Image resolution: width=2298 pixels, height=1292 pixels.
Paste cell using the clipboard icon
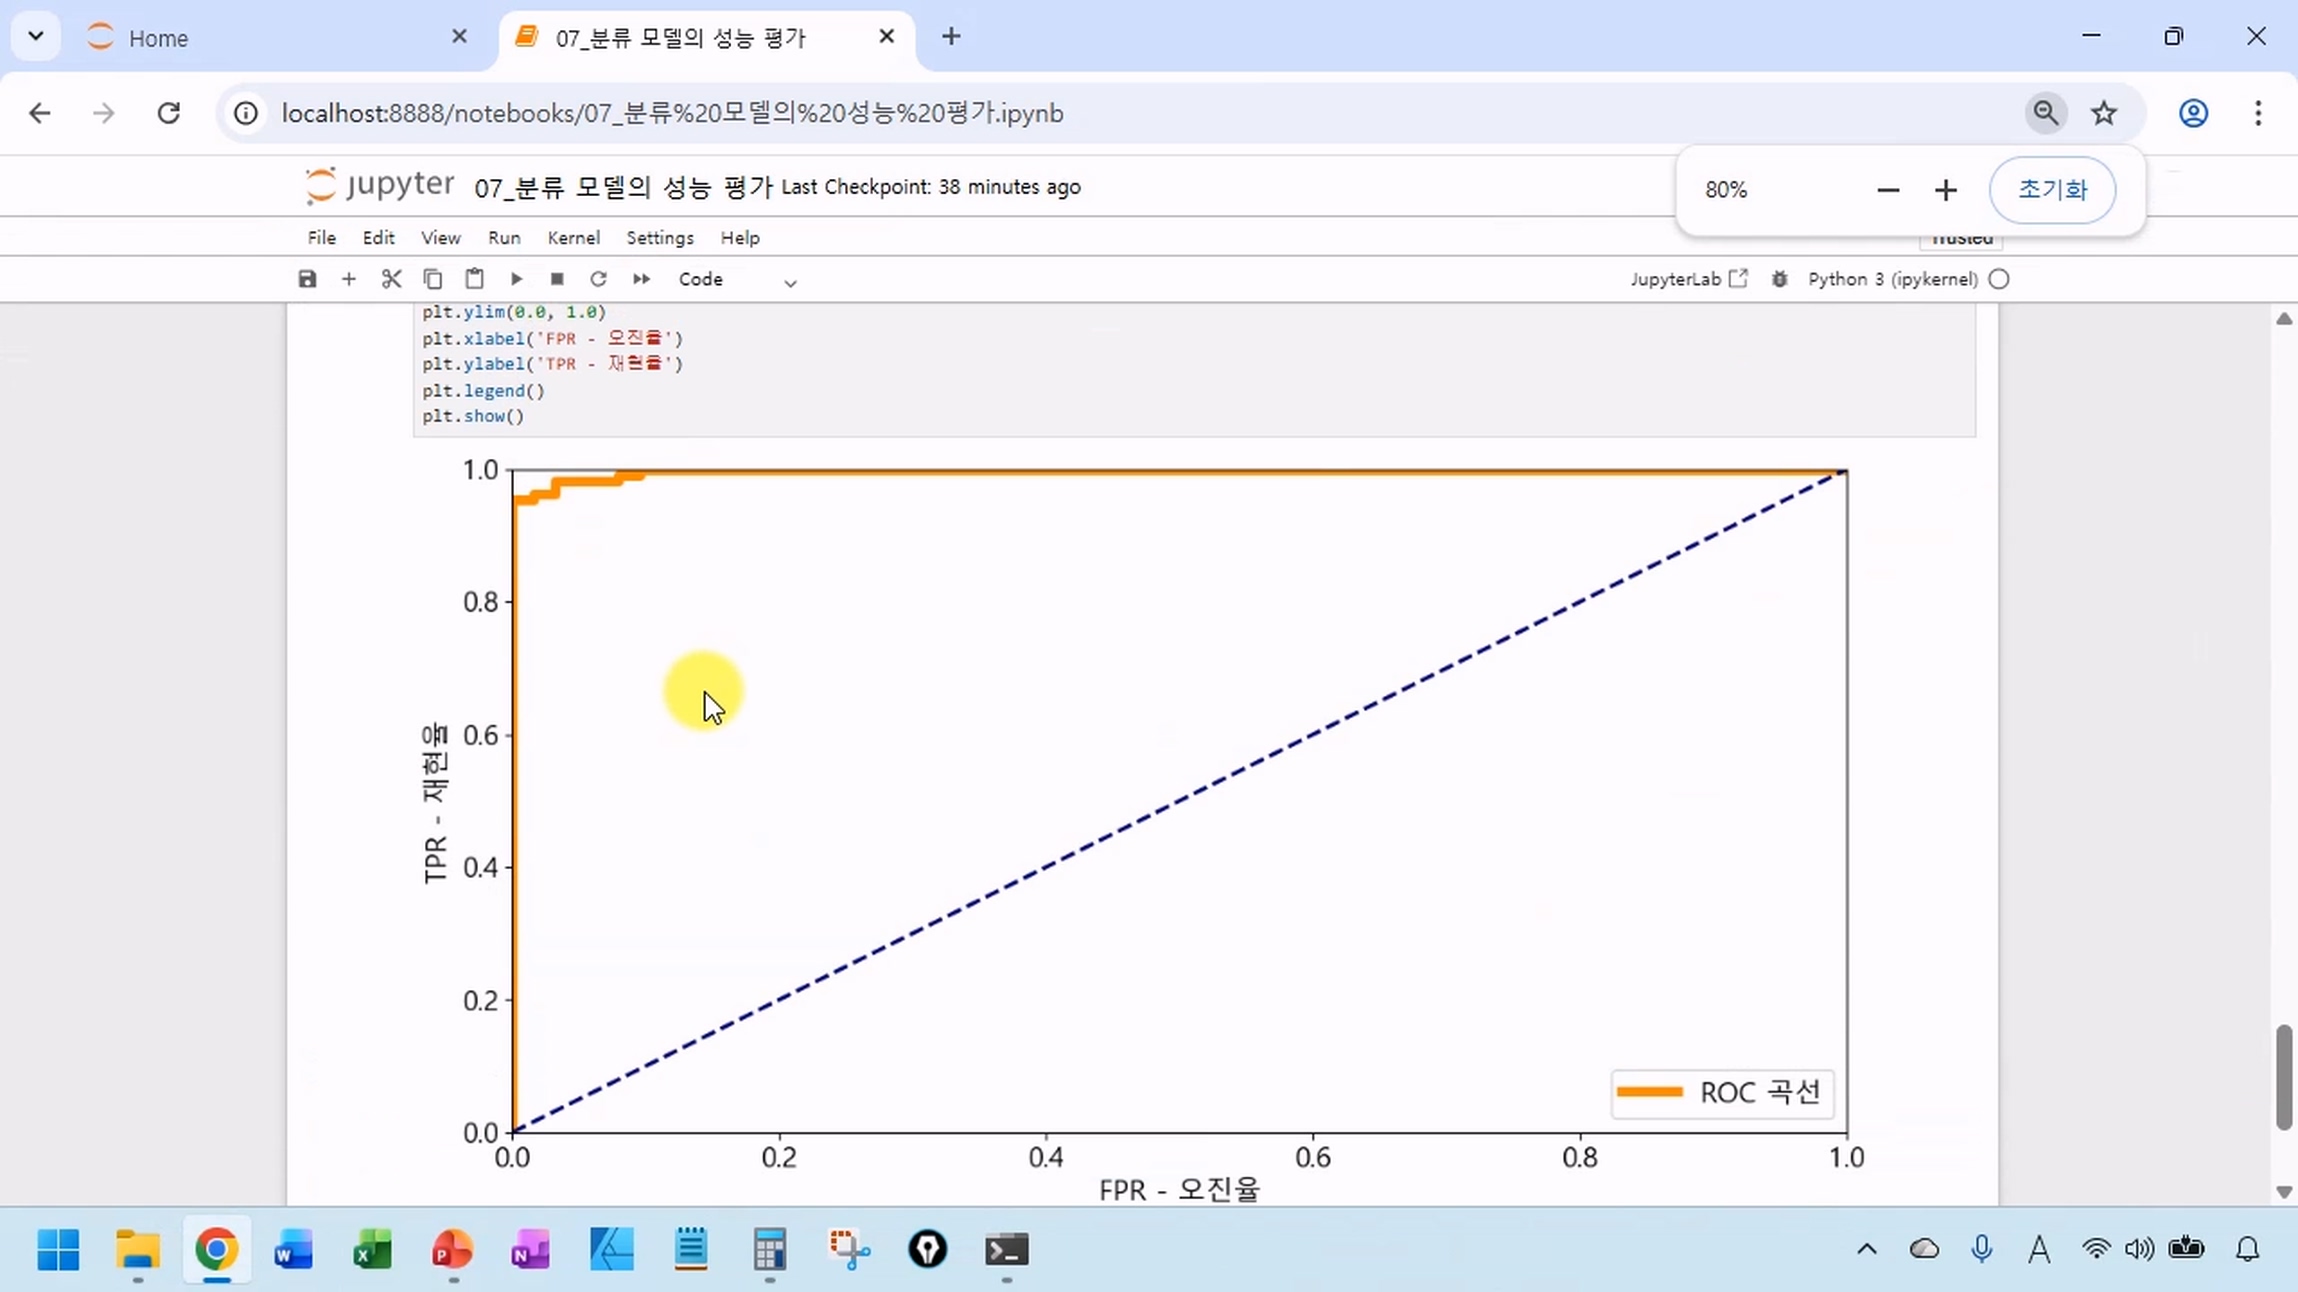point(474,279)
